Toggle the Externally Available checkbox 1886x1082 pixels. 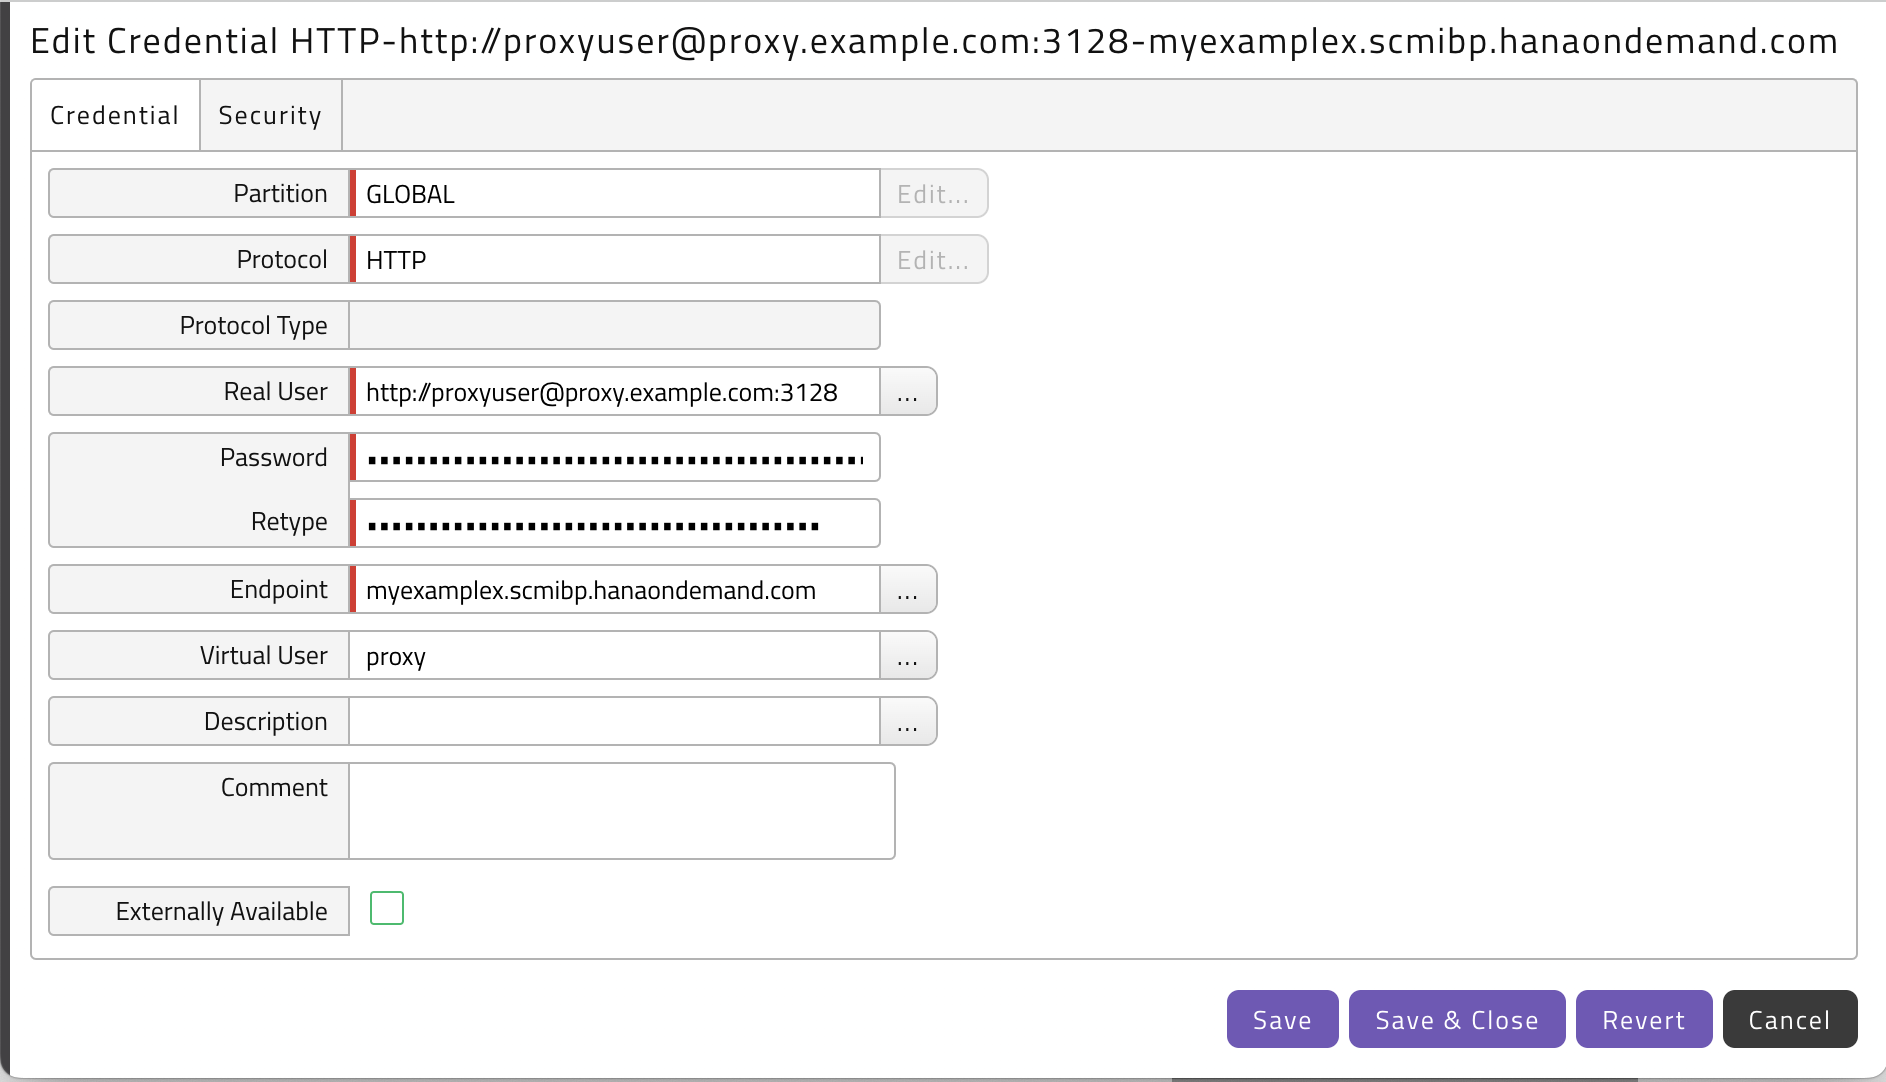pyautogui.click(x=387, y=908)
